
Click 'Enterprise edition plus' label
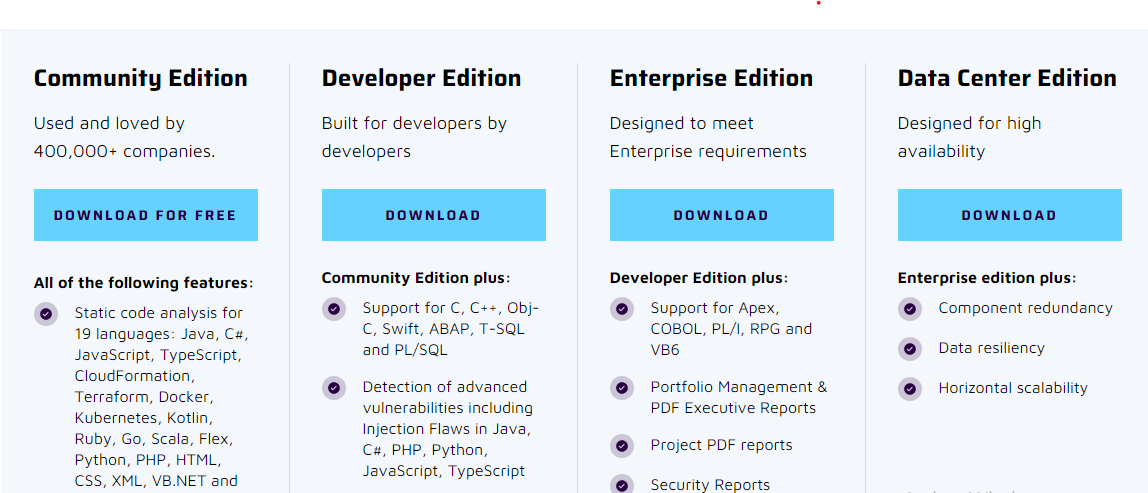click(x=988, y=278)
